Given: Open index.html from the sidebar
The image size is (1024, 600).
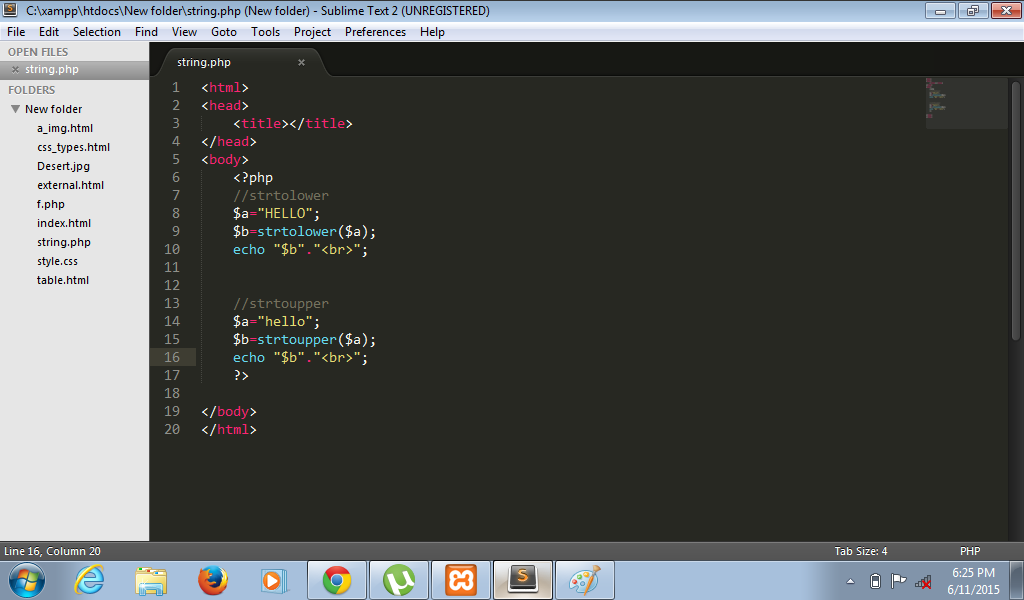Looking at the screenshot, I should pyautogui.click(x=64, y=223).
